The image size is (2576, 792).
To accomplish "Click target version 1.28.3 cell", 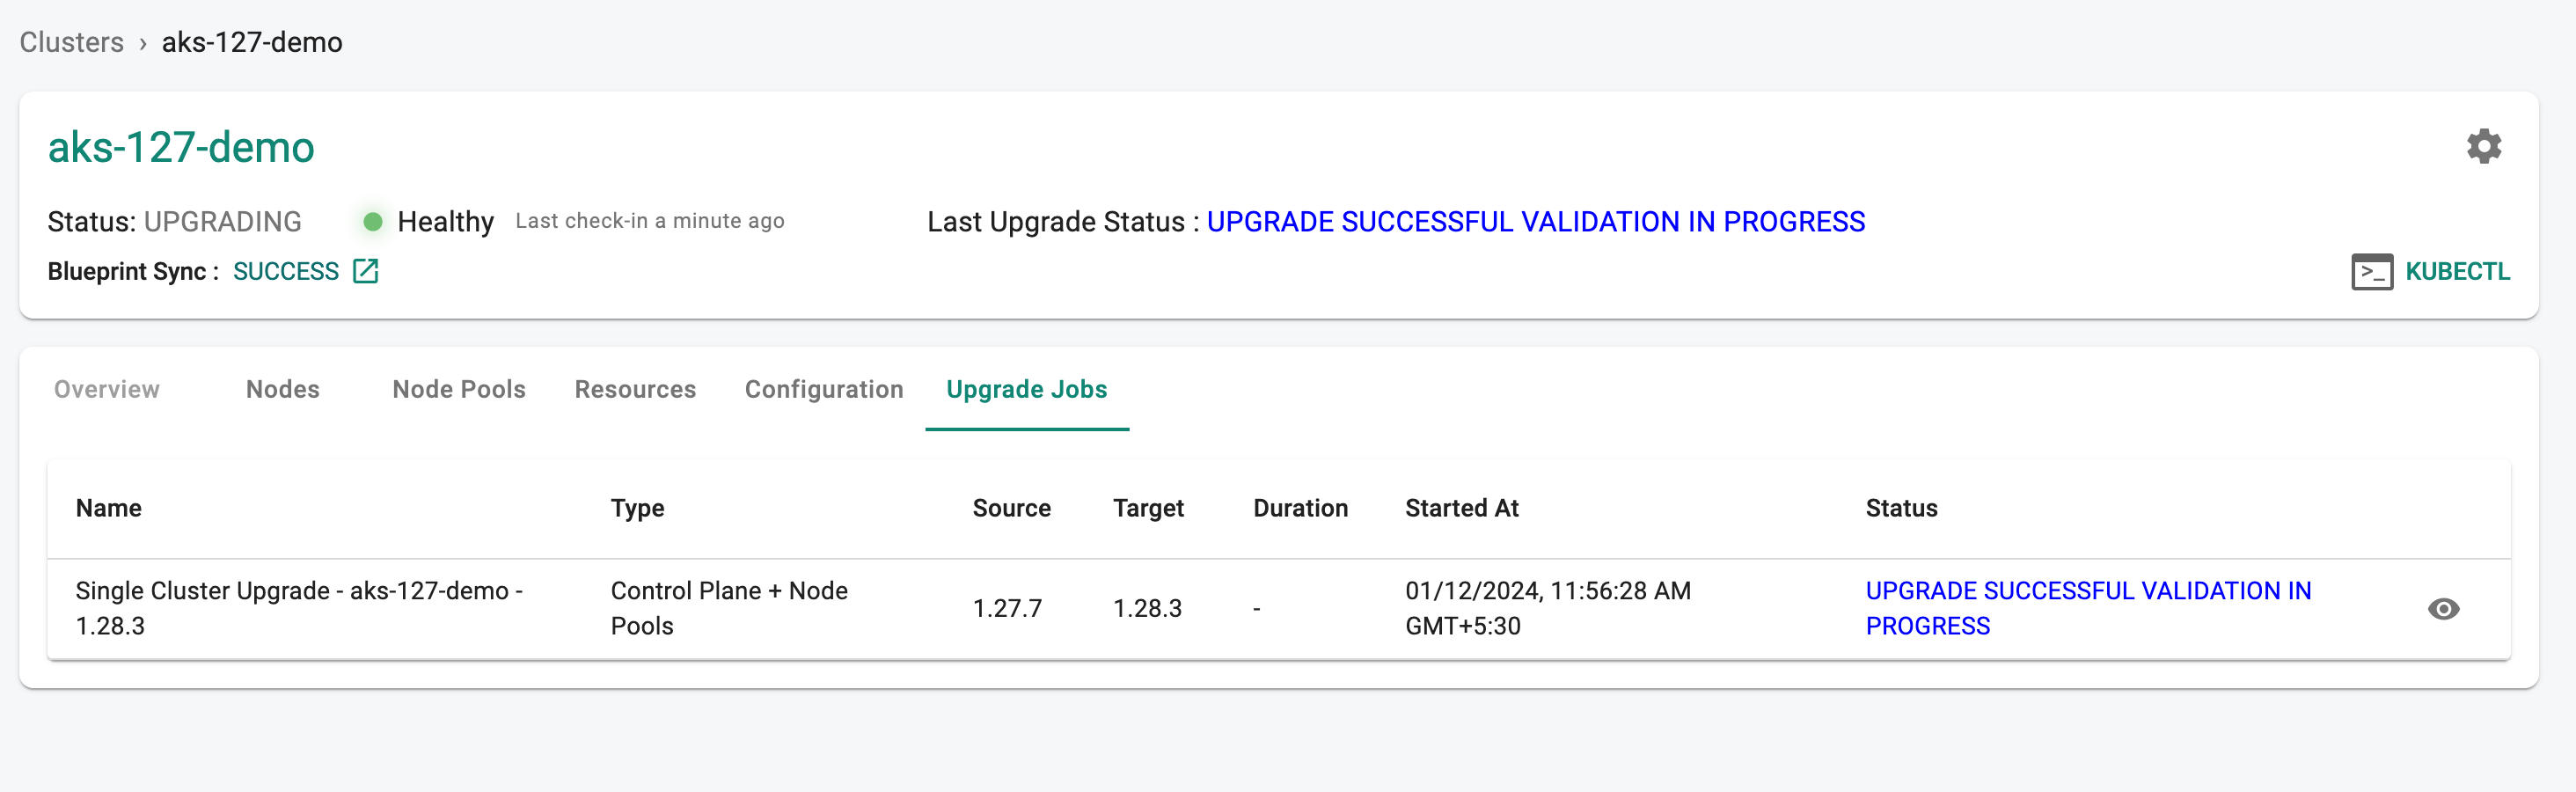I will click(1147, 608).
